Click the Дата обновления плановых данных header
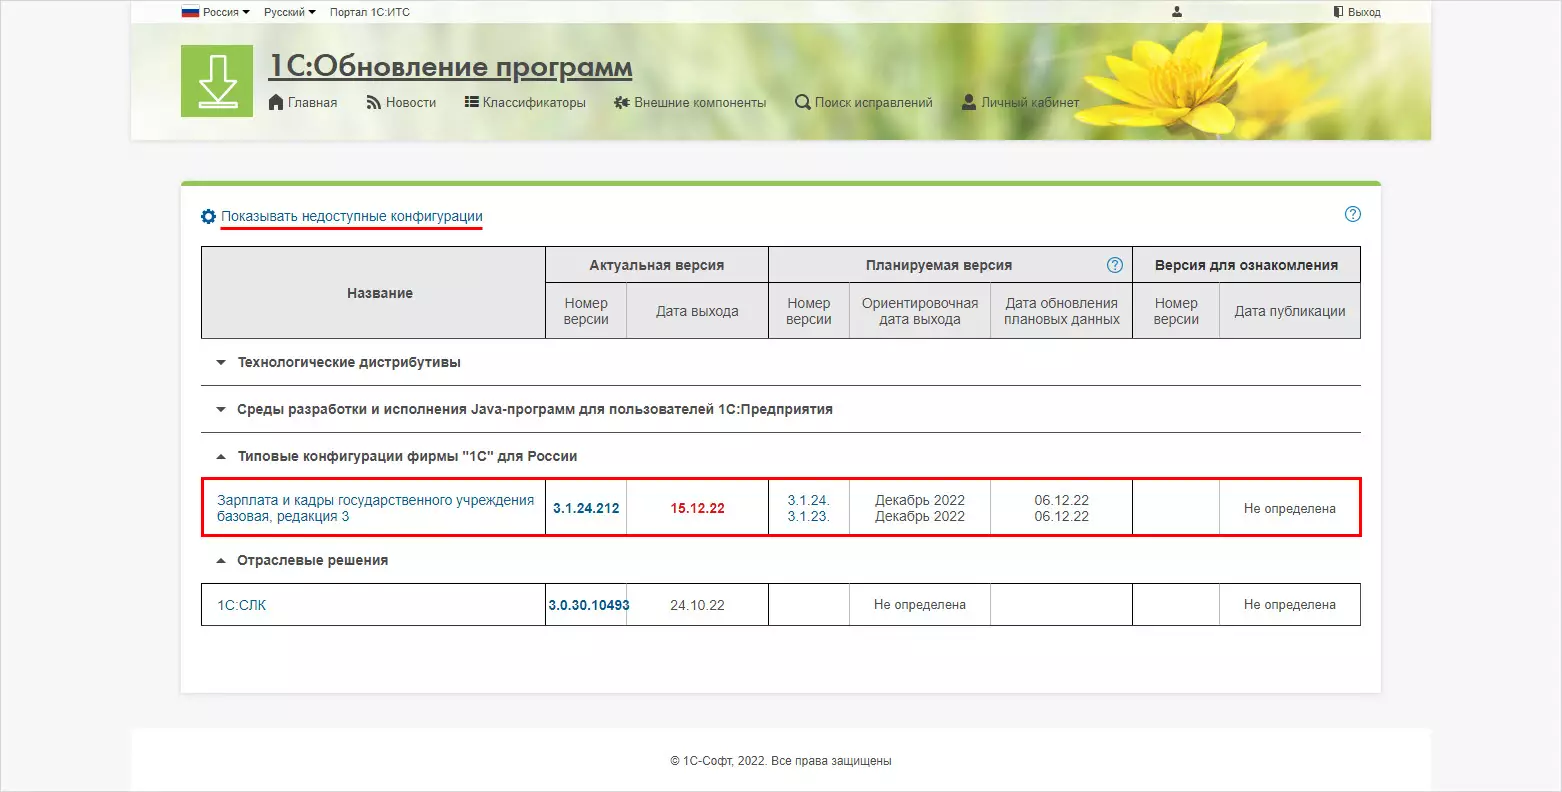The width and height of the screenshot is (1562, 792). pyautogui.click(x=1062, y=311)
